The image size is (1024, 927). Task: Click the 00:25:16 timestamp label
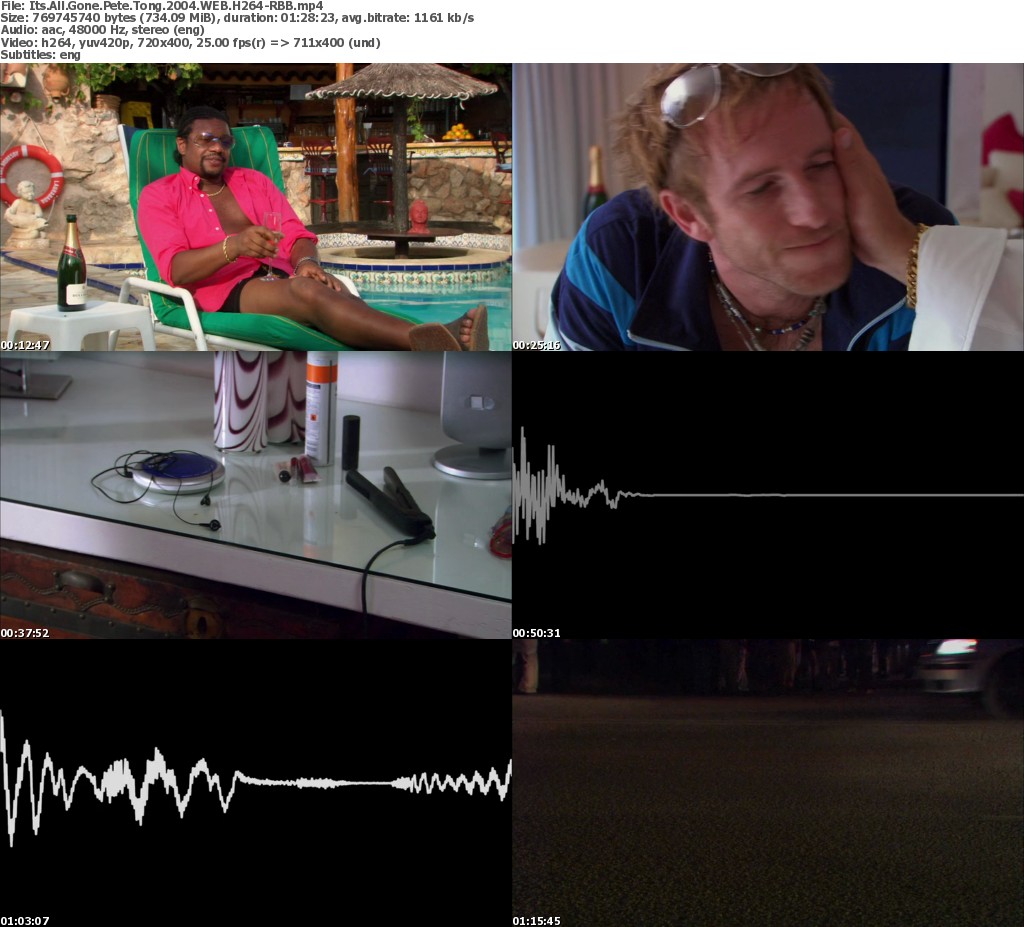coord(537,345)
